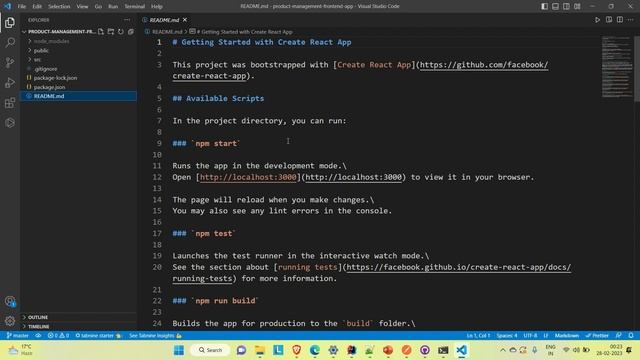Viewport: 640px width, 360px height.
Task: Open the Manage gear icon
Action: pos(10,321)
